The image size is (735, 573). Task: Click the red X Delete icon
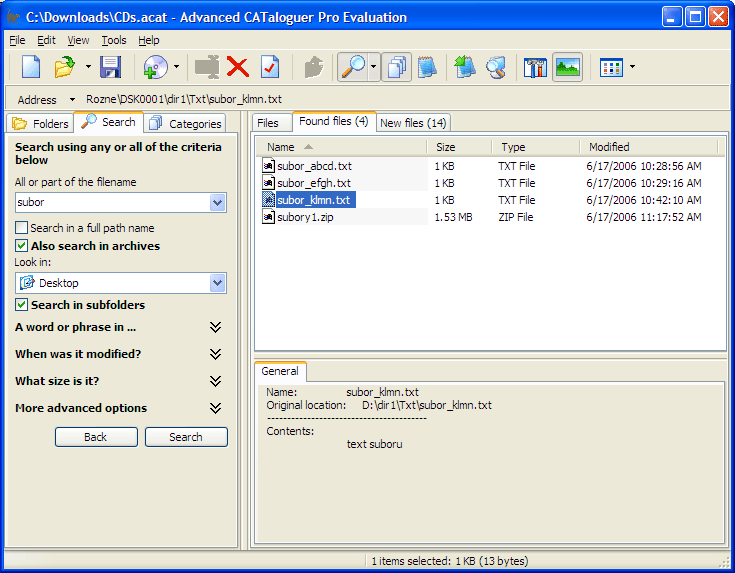click(x=238, y=67)
